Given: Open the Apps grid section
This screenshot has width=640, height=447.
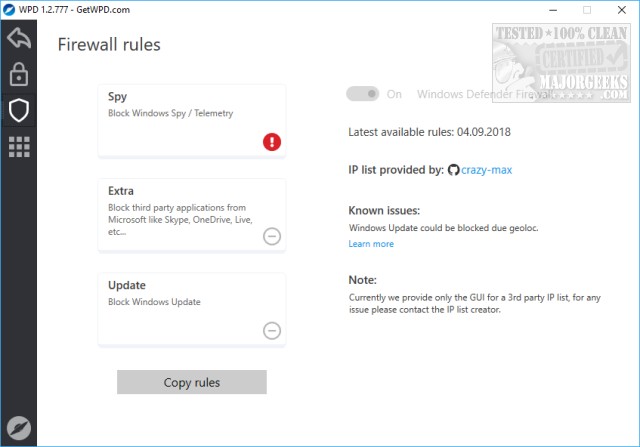Looking at the screenshot, I should point(18,147).
